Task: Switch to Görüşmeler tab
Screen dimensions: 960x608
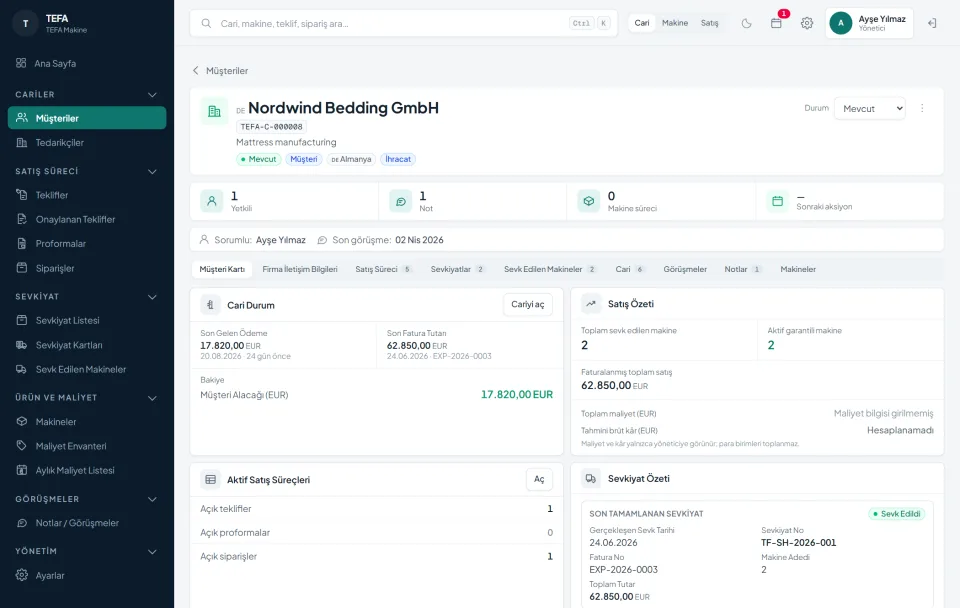Action: [x=685, y=269]
